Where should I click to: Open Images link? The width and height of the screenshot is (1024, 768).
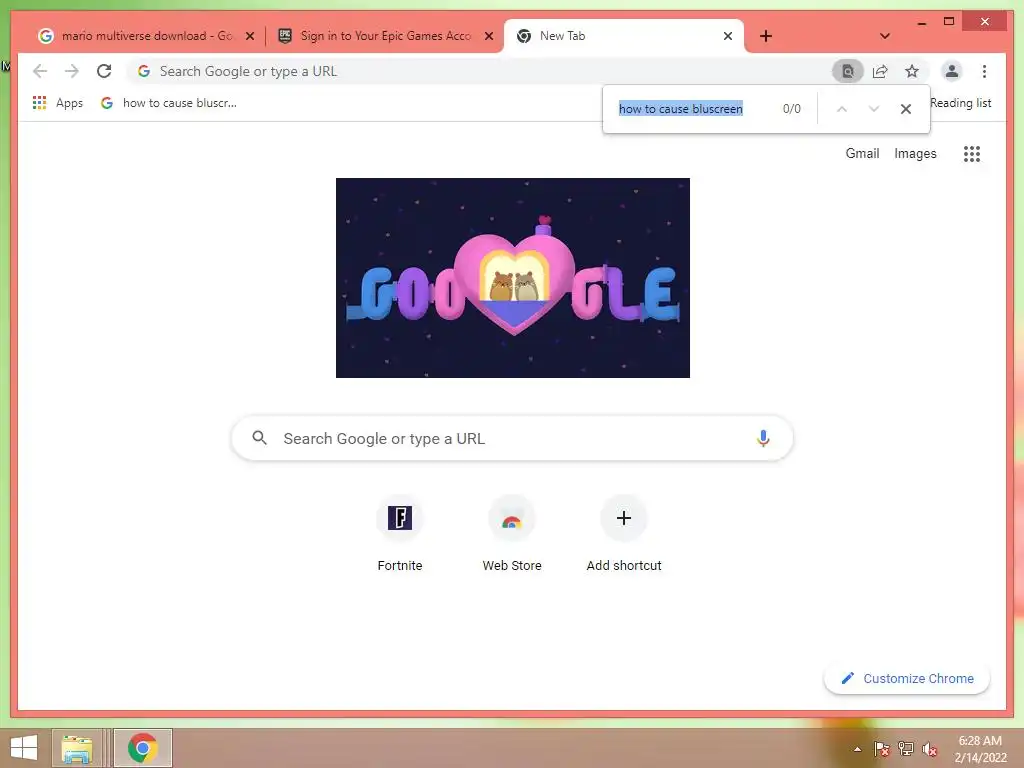click(x=915, y=153)
